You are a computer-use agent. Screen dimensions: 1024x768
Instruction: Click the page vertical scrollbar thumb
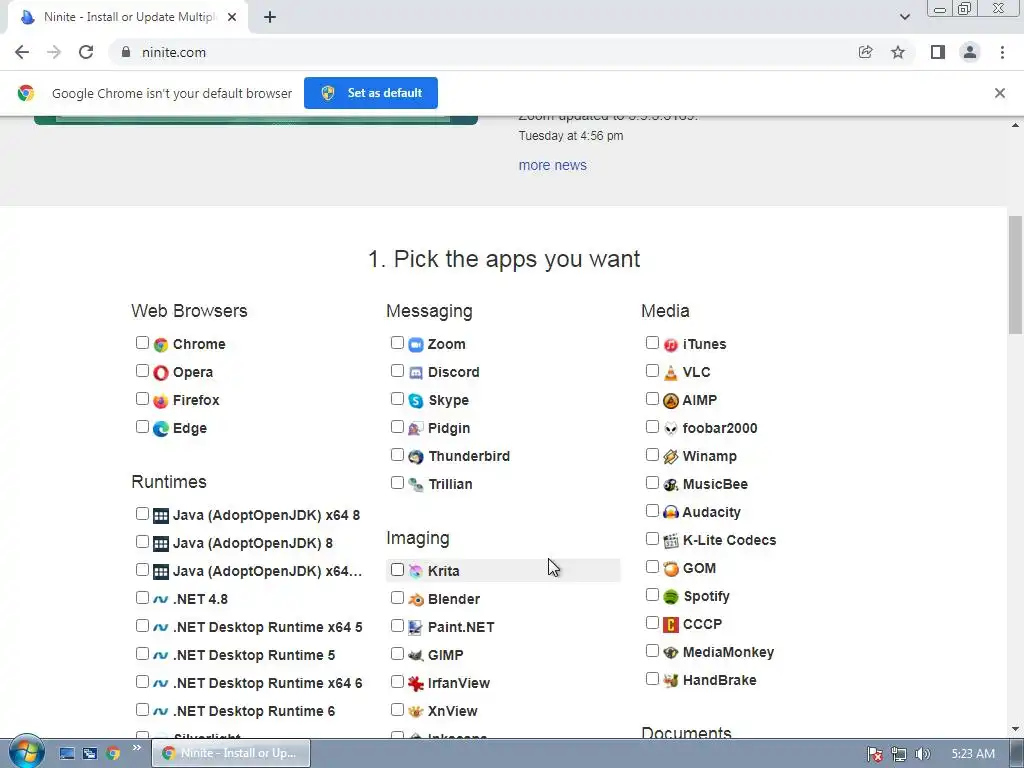(x=1015, y=274)
